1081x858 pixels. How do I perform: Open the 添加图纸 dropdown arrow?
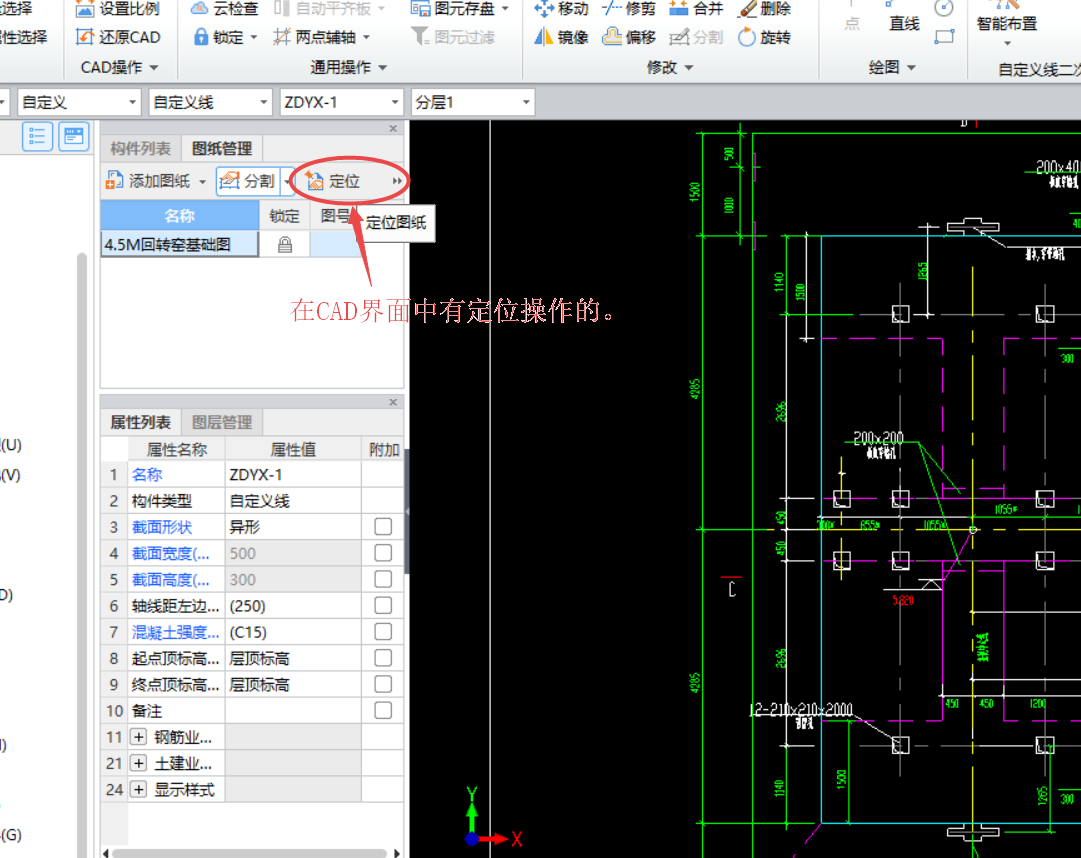203,182
